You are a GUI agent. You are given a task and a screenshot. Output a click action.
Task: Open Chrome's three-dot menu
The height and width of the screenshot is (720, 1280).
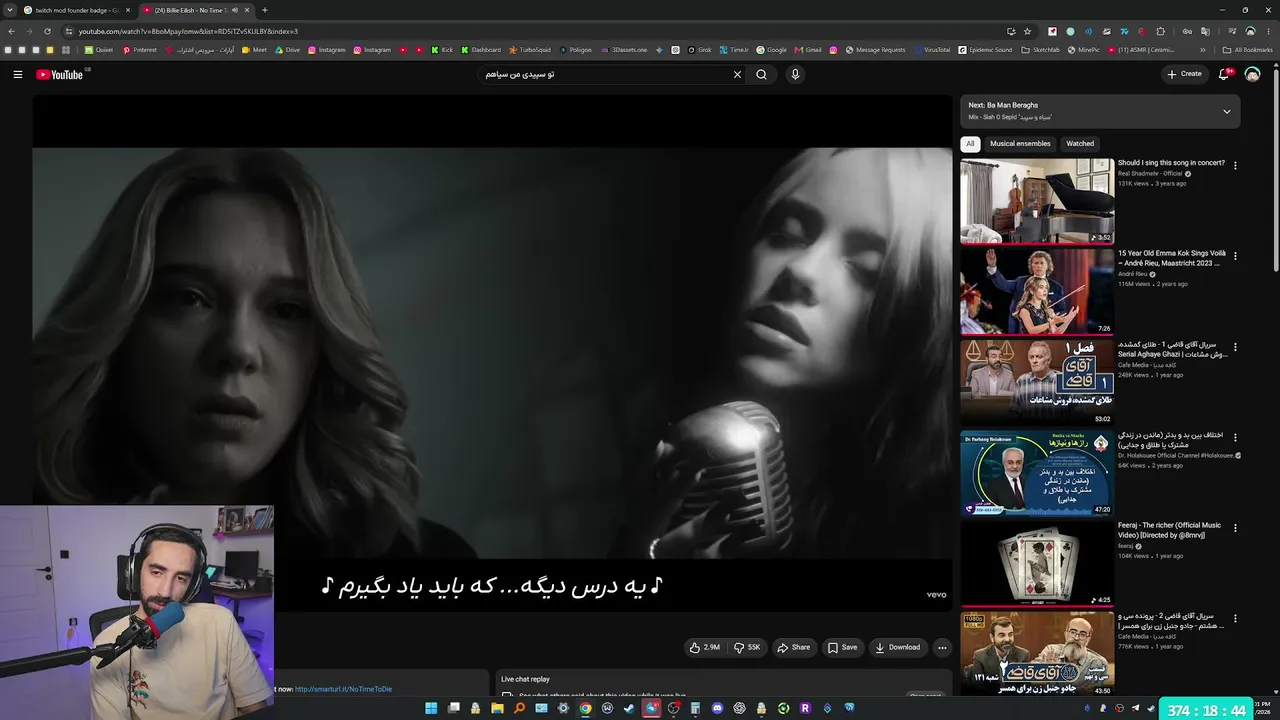click(x=1269, y=31)
